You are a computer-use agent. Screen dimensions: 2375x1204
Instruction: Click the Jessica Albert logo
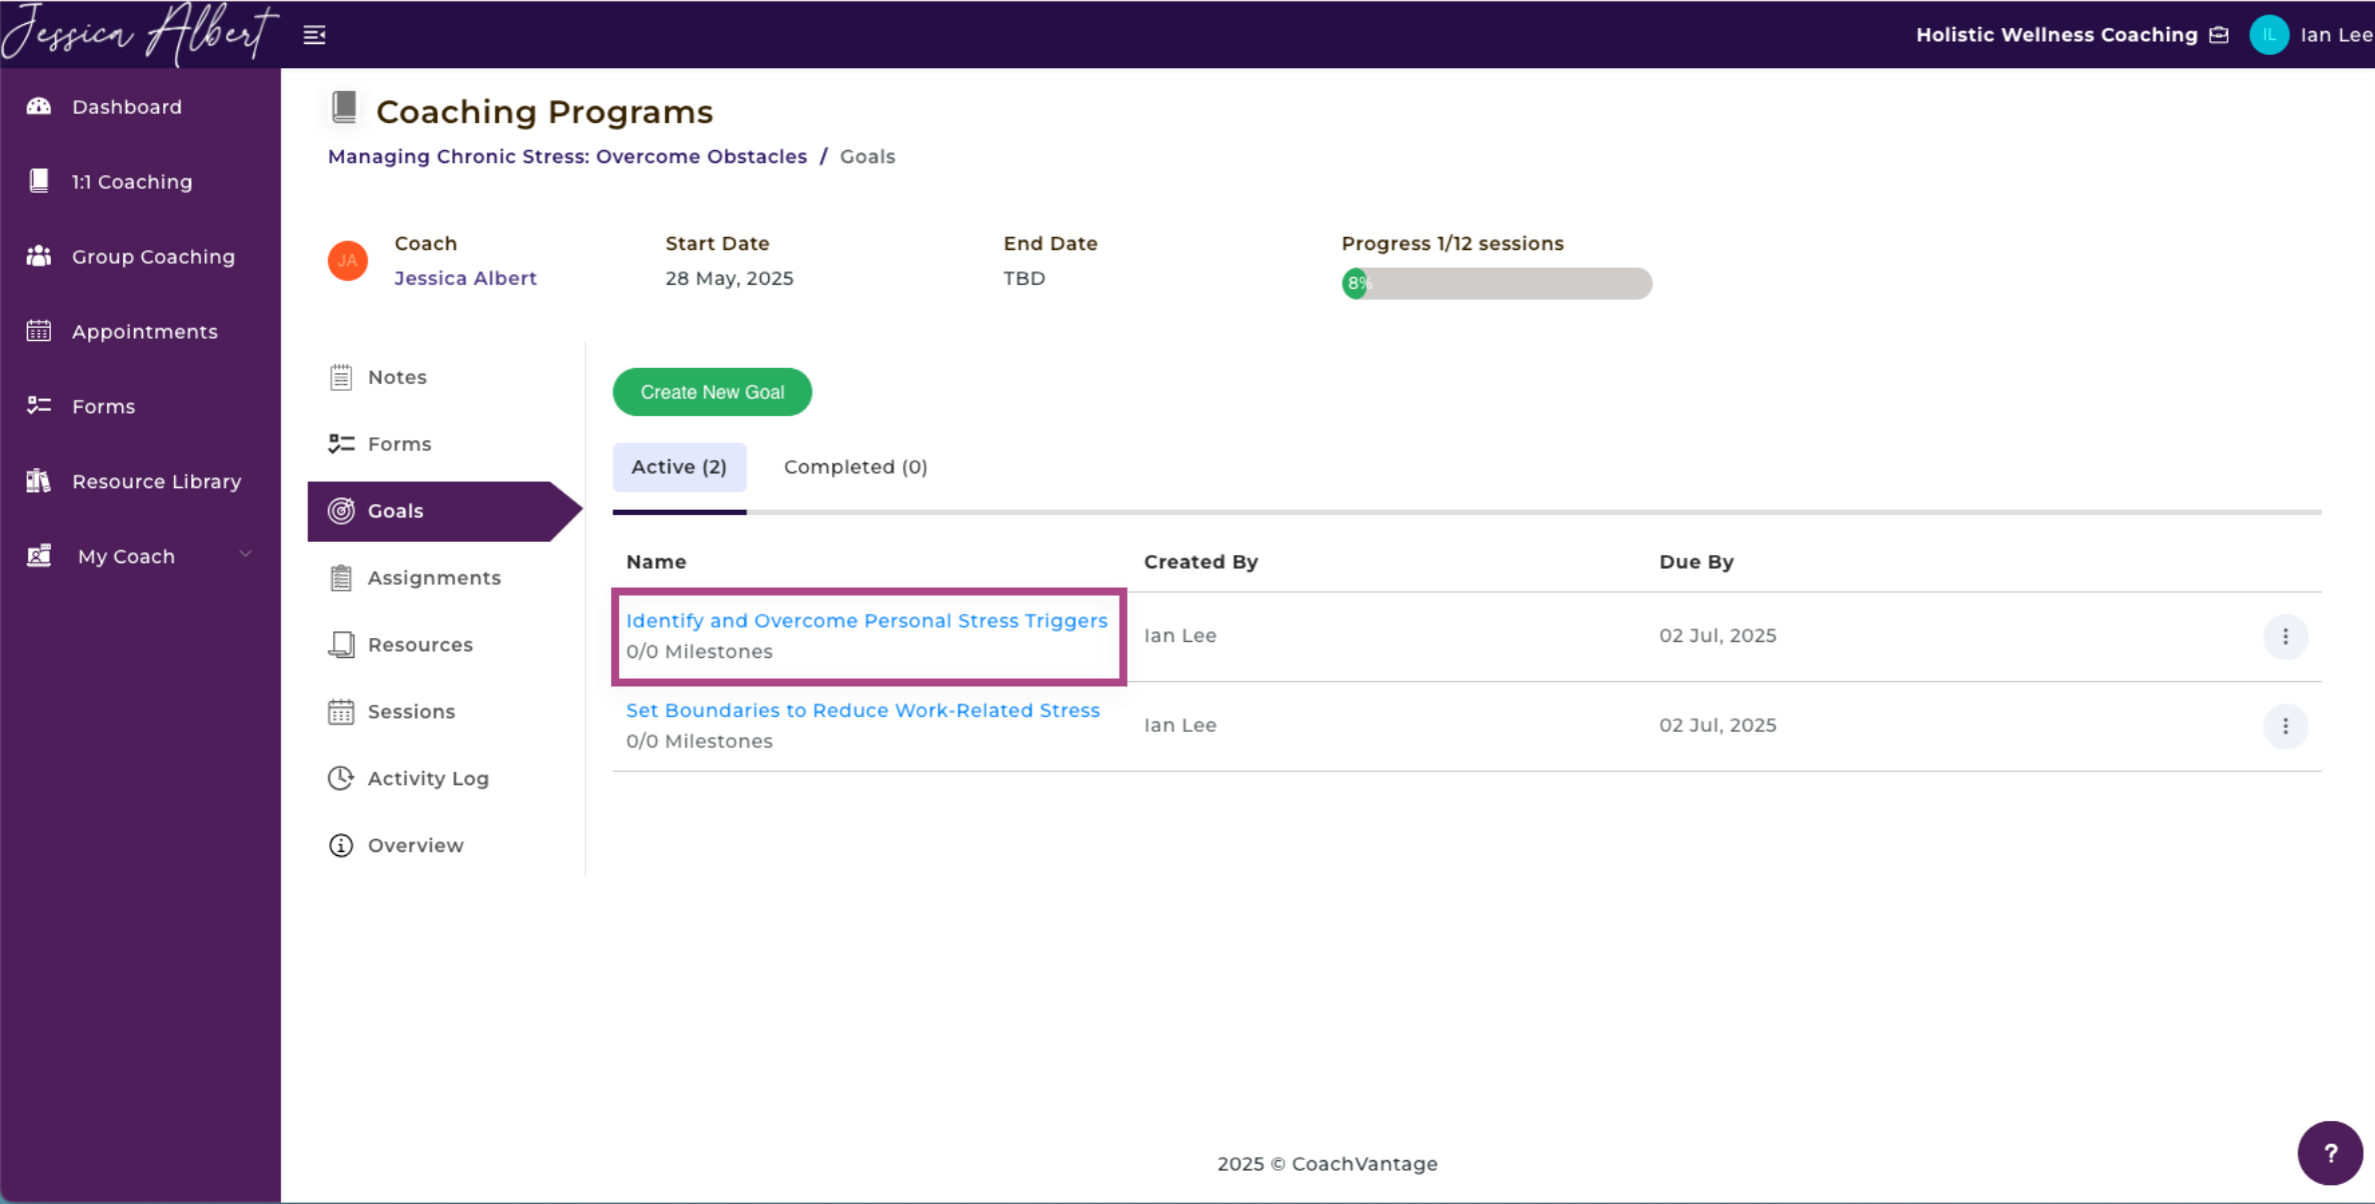[x=139, y=34]
